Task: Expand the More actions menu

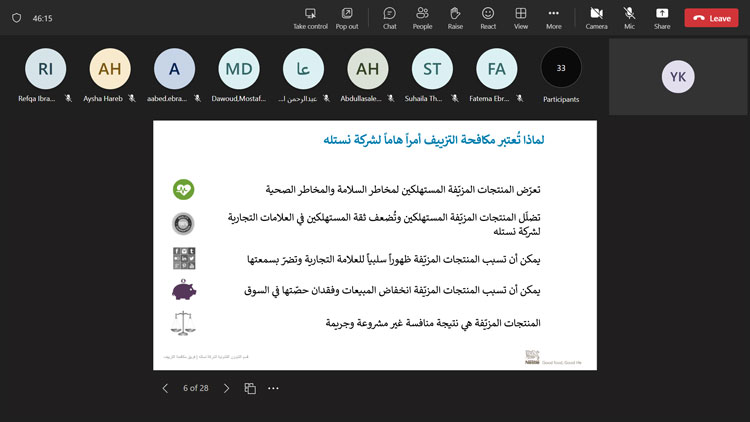Action: pos(553,17)
